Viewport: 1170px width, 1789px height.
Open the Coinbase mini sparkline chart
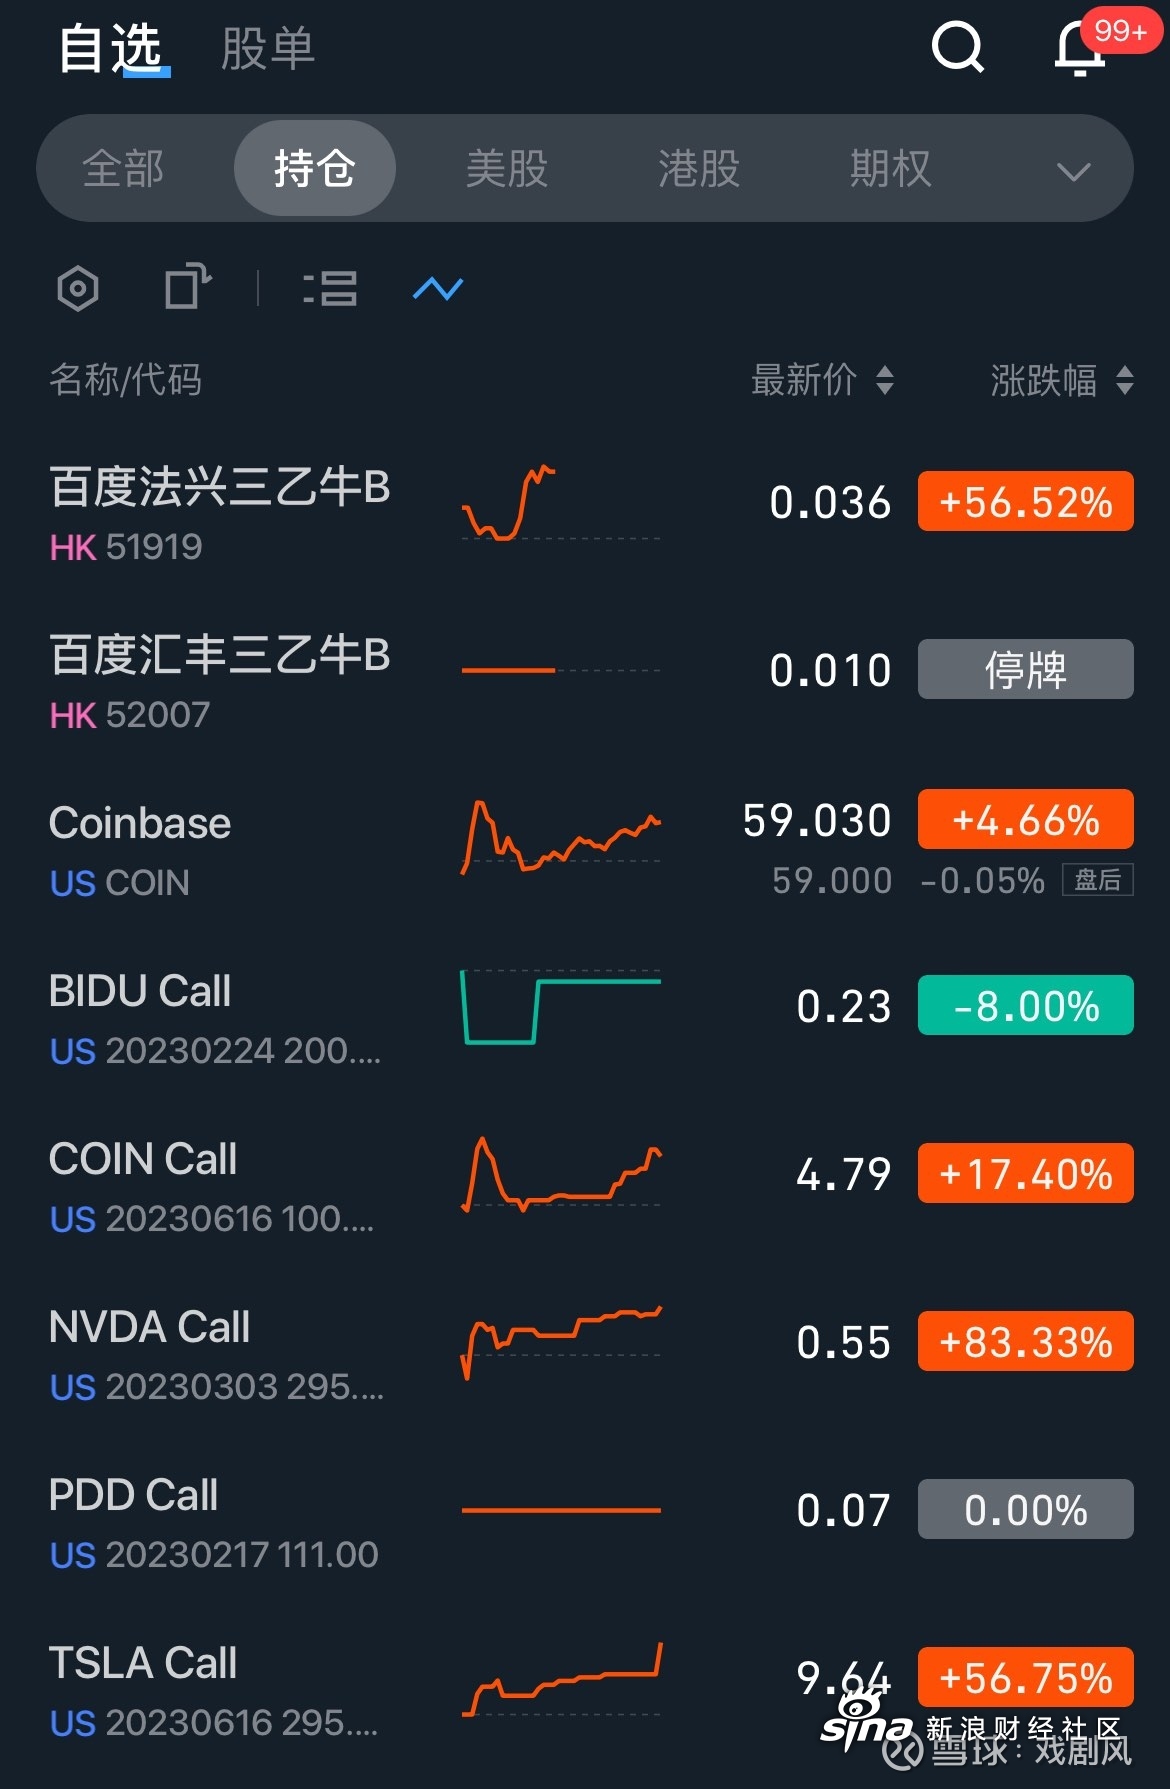(x=561, y=837)
